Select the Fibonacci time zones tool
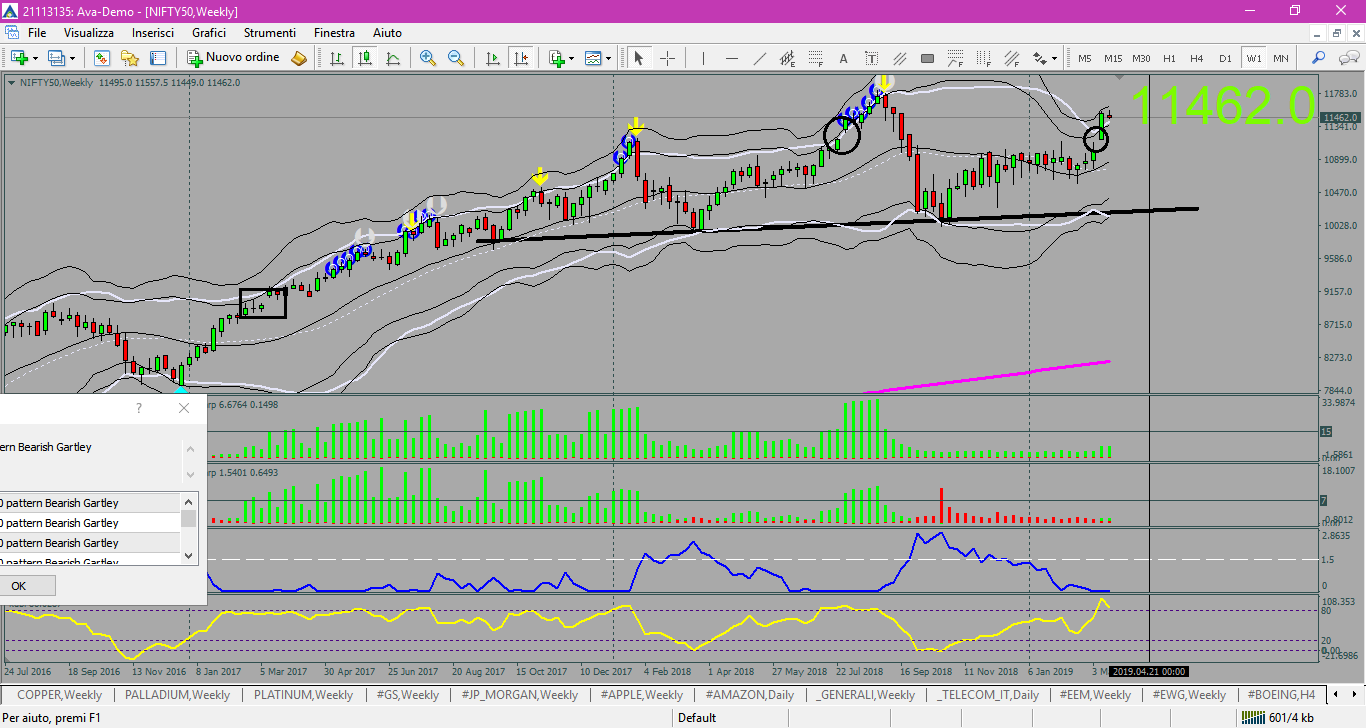This screenshot has height=728, width=1366. (x=984, y=58)
